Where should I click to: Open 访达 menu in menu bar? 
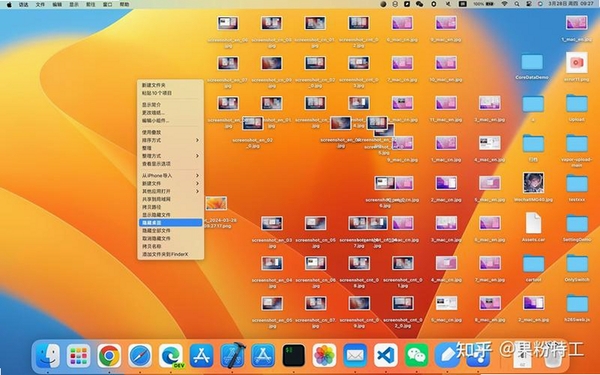[24, 4]
